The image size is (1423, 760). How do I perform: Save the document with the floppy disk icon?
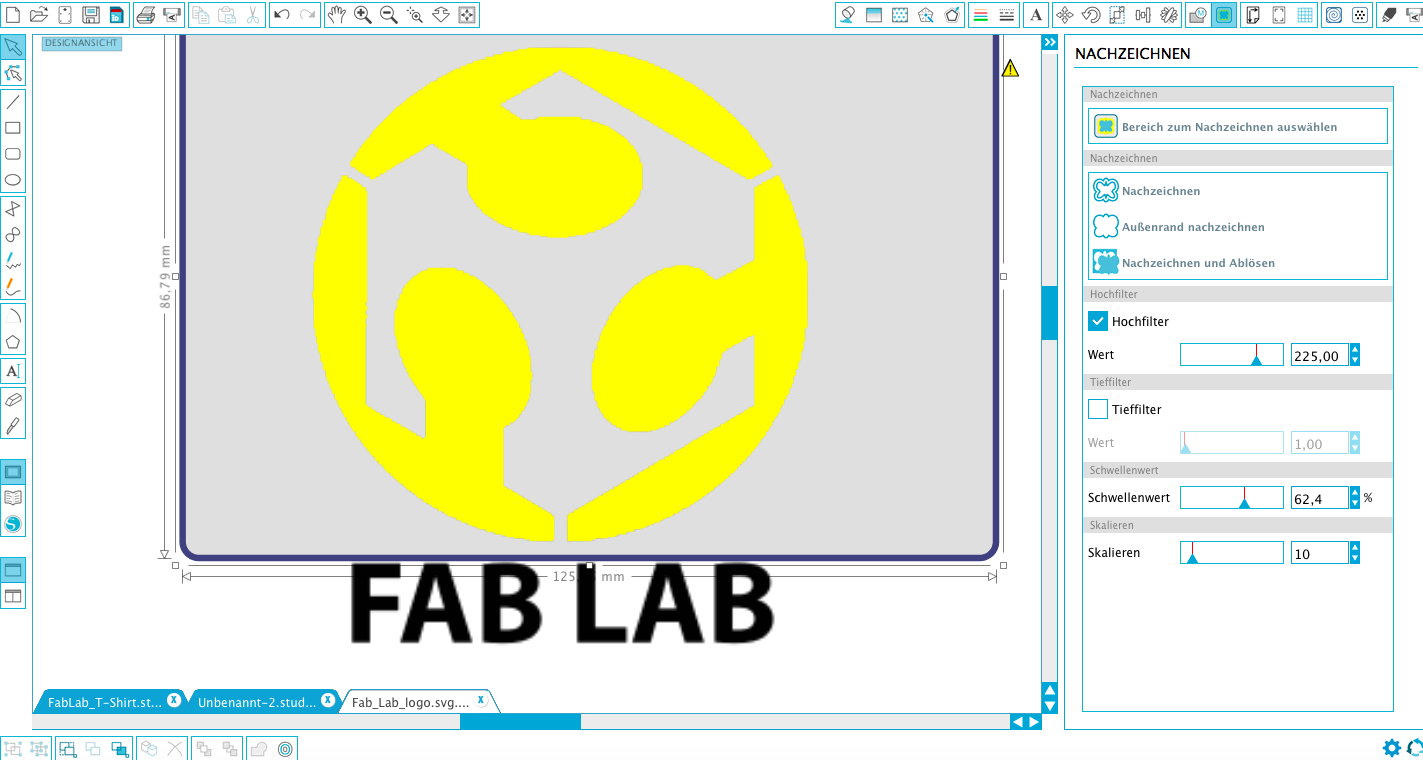[x=91, y=14]
